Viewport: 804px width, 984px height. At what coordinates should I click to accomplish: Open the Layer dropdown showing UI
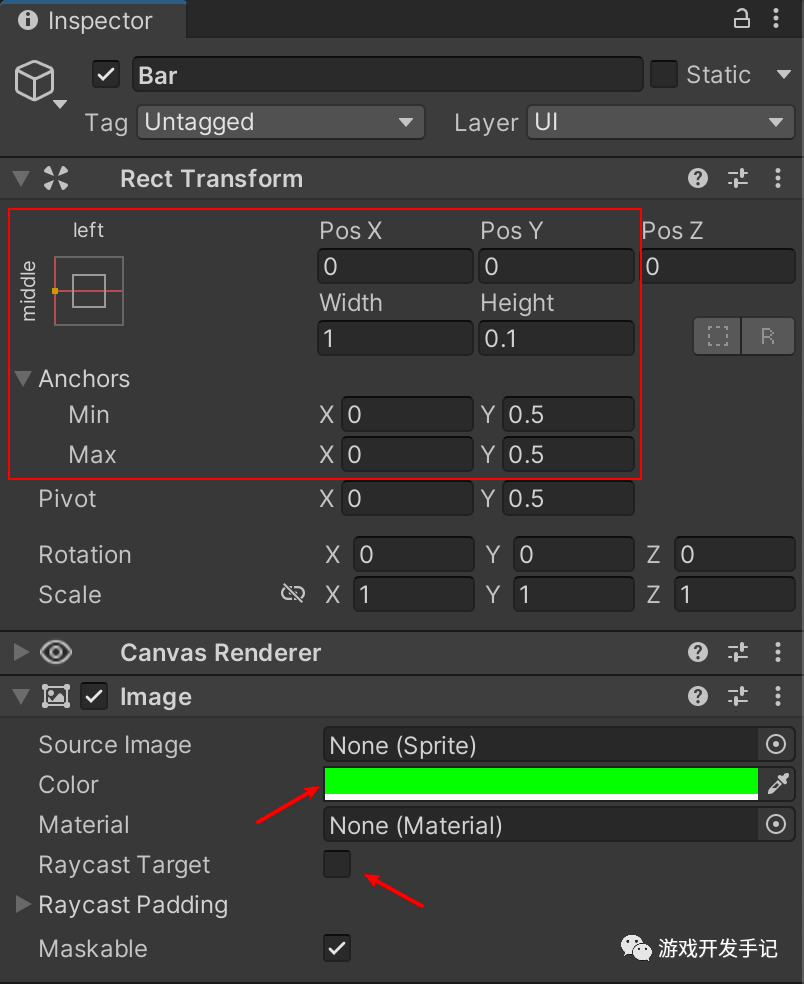660,122
